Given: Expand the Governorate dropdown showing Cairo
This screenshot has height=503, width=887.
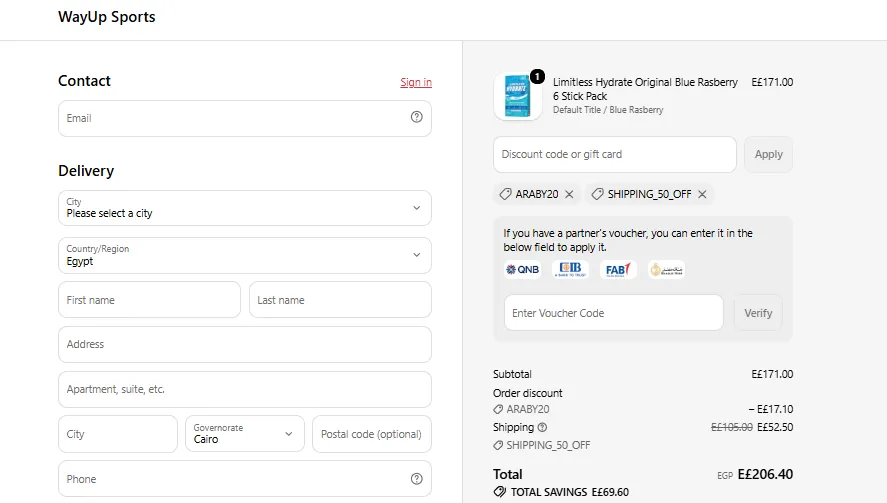Looking at the screenshot, I should coord(245,434).
